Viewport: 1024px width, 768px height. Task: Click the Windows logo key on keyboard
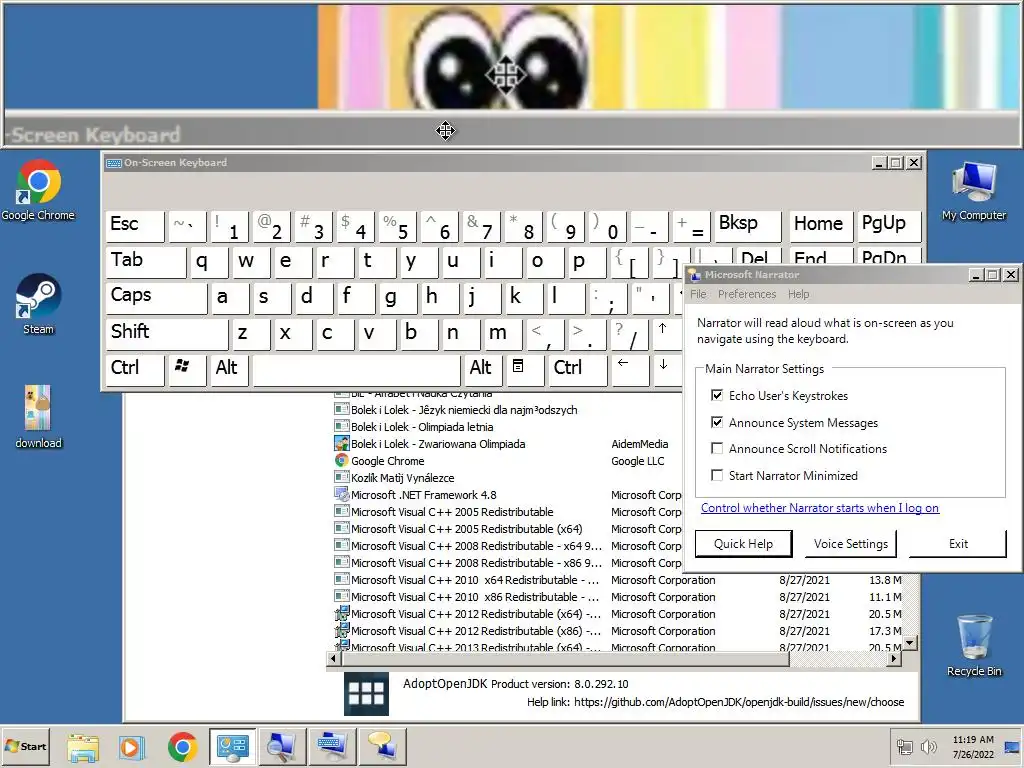187,369
